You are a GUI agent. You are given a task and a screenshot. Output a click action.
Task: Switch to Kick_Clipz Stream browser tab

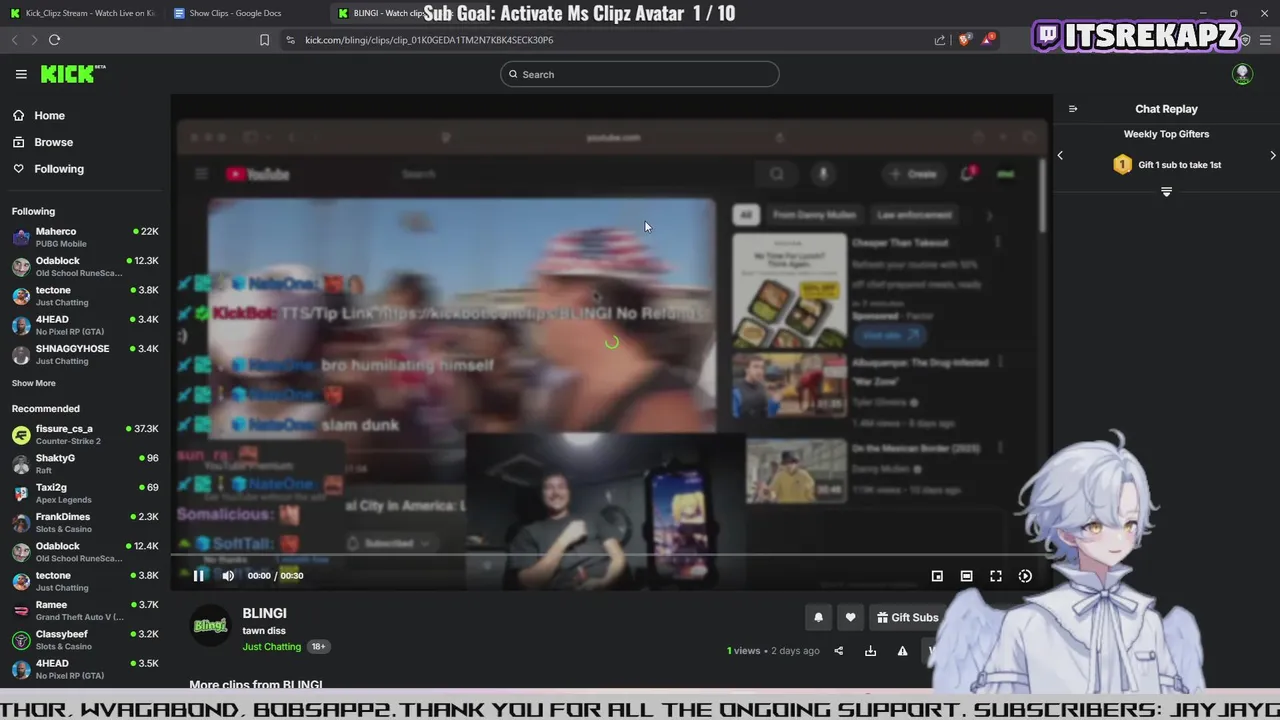pyautogui.click(x=84, y=13)
